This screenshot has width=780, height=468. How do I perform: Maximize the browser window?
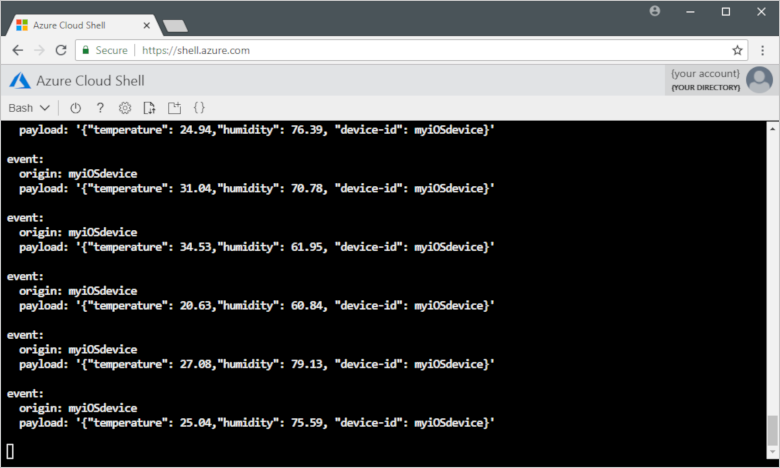pyautogui.click(x=726, y=11)
